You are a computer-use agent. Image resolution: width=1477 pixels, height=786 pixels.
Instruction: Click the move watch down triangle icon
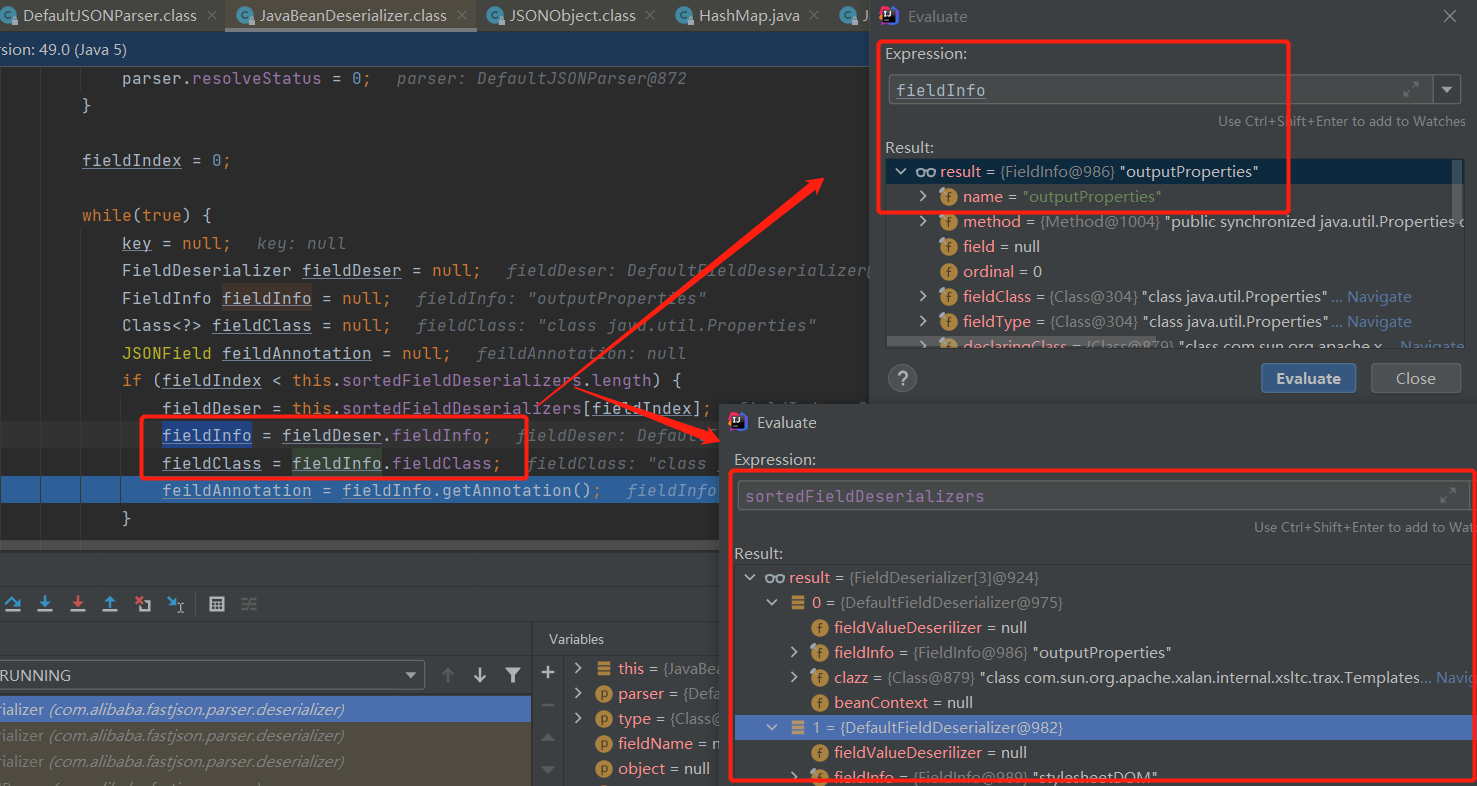pos(548,769)
